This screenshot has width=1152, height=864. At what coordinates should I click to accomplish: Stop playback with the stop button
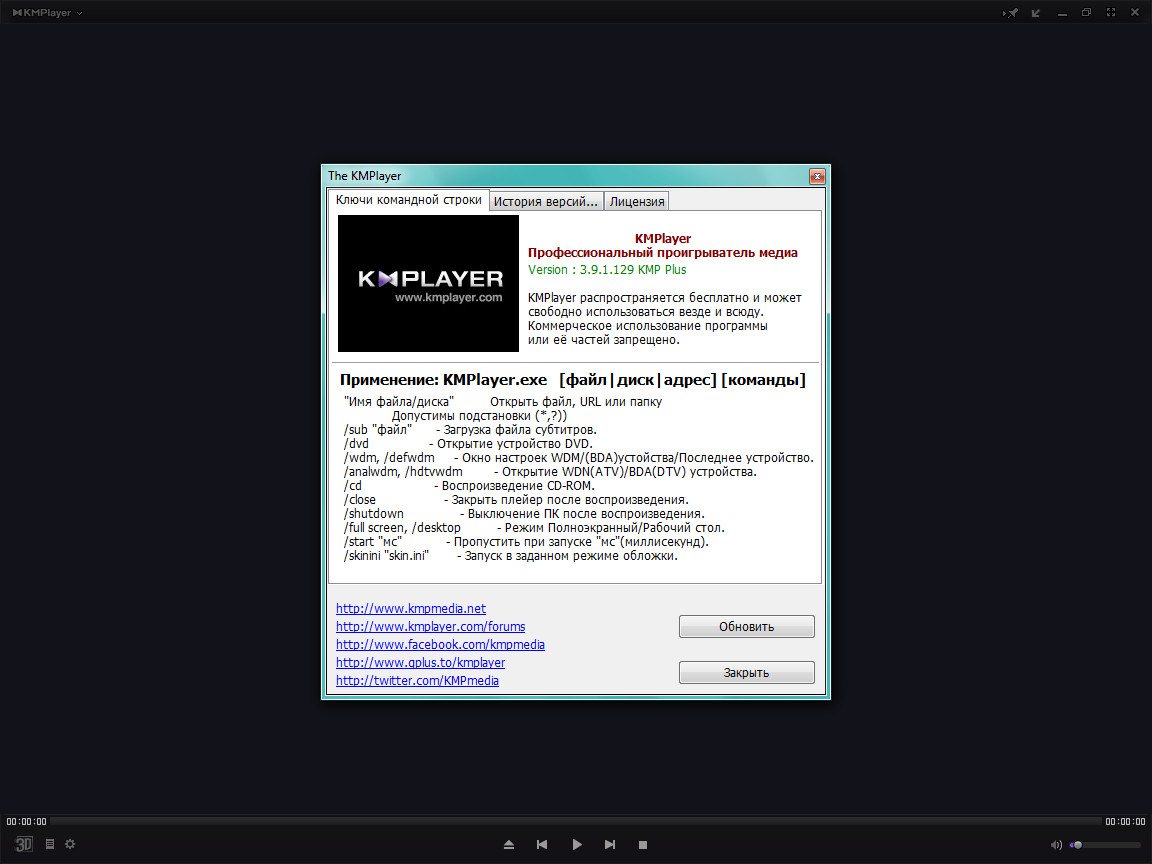643,845
